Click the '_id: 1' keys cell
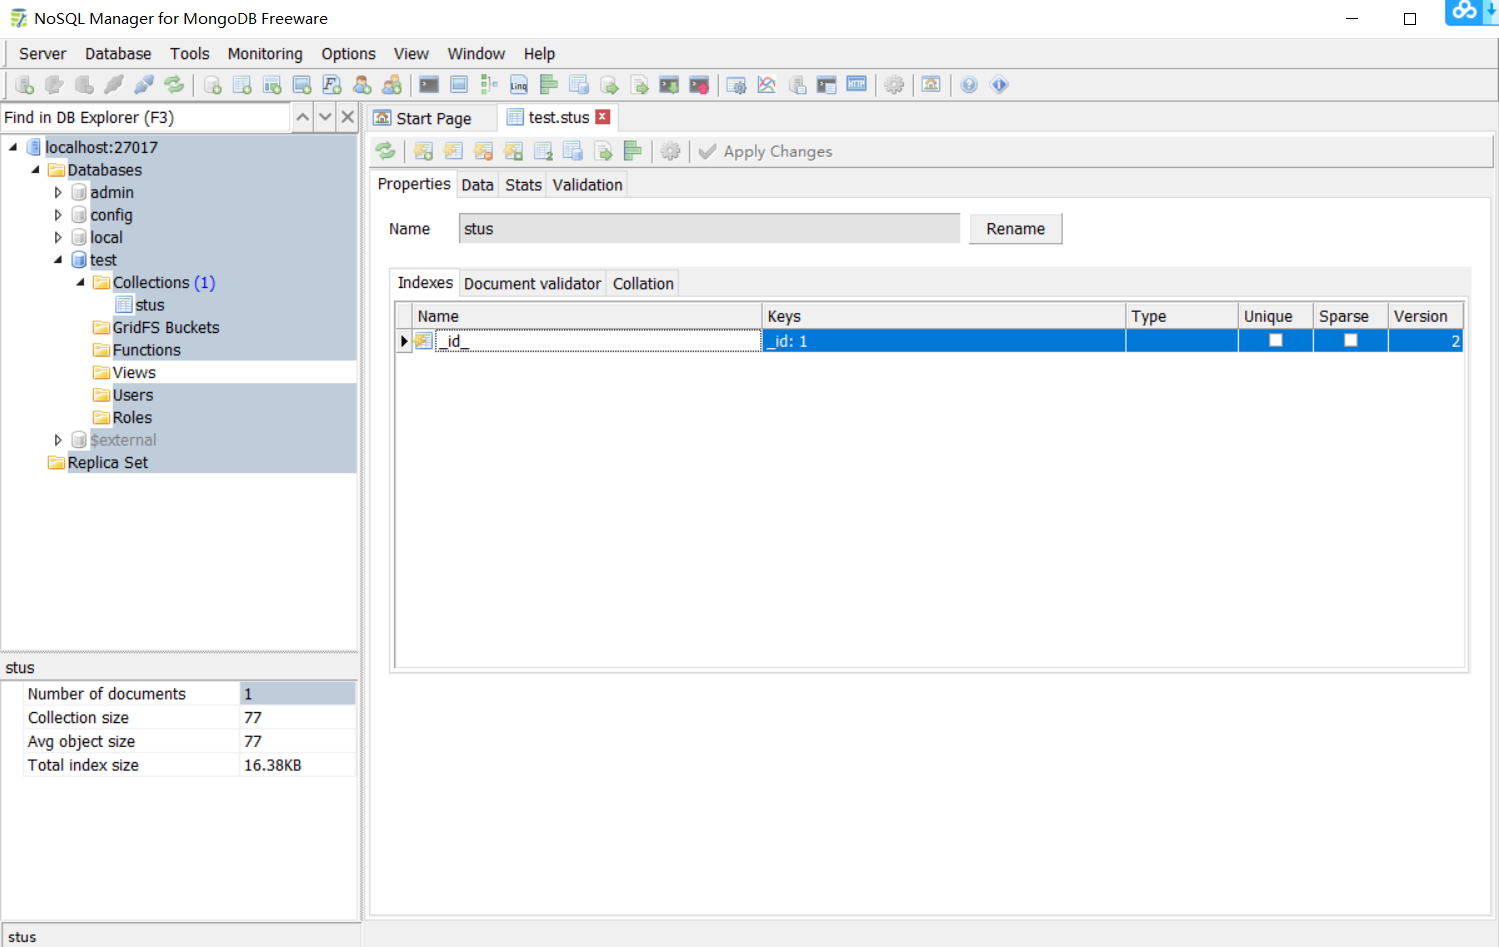Screen dimensions: 1499x947 pyautogui.click(x=943, y=341)
